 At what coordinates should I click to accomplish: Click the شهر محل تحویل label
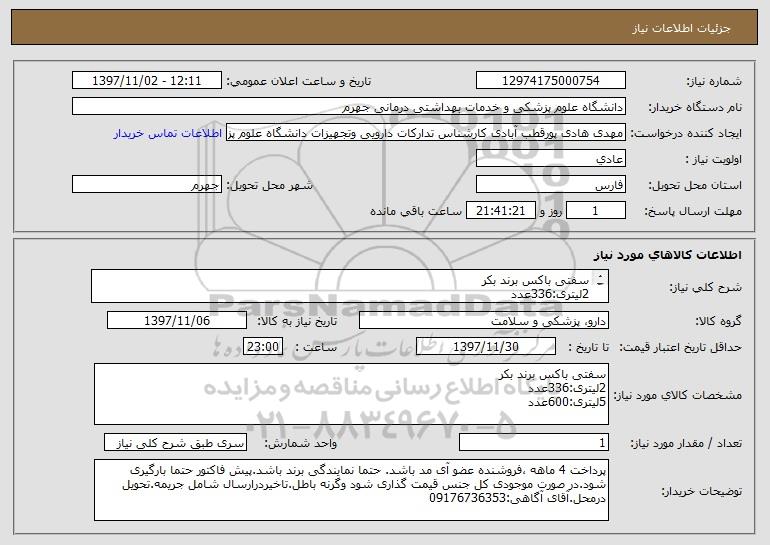(x=269, y=185)
